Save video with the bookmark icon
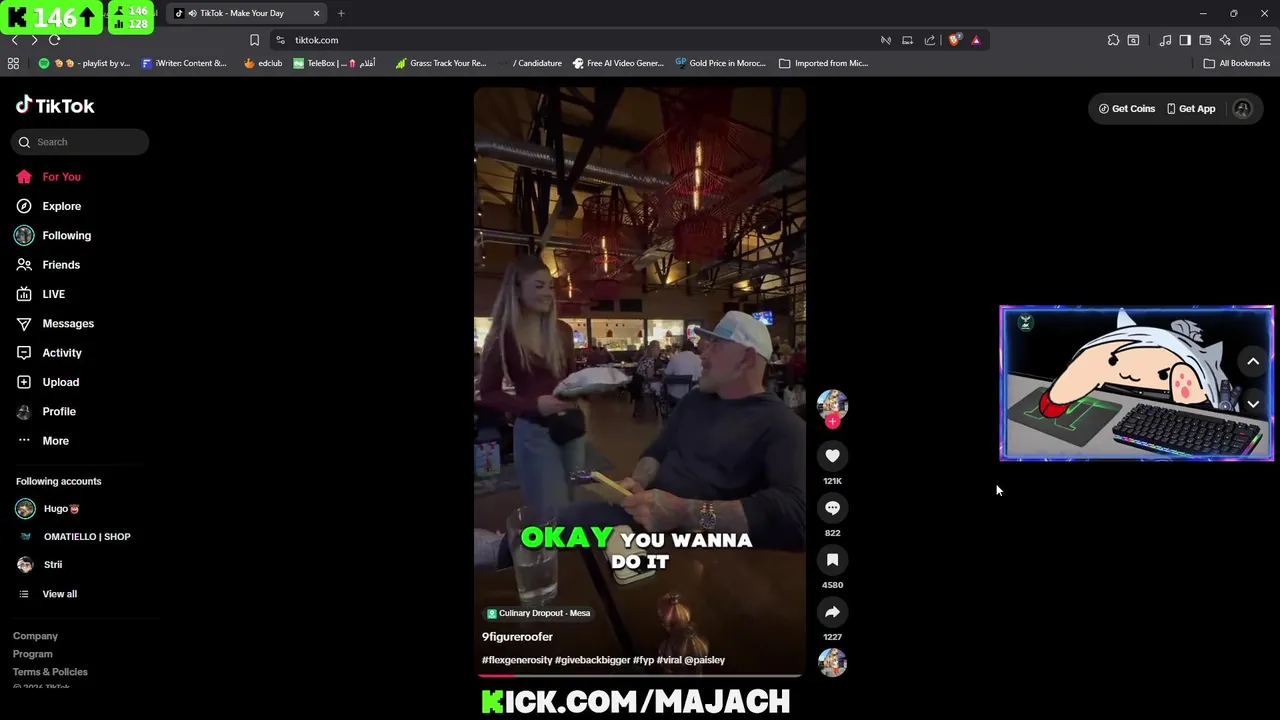Image resolution: width=1280 pixels, height=720 pixels. click(x=832, y=560)
